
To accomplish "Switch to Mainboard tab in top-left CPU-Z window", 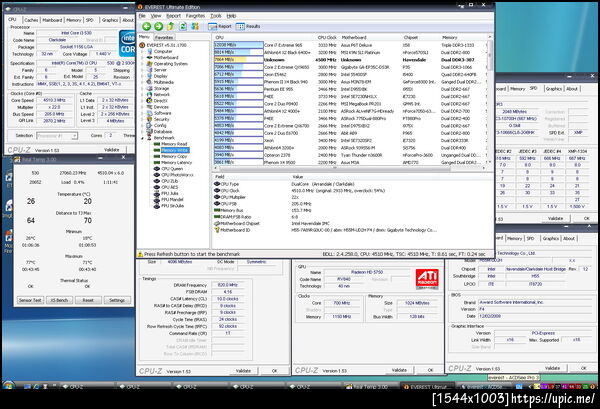I will [52, 20].
